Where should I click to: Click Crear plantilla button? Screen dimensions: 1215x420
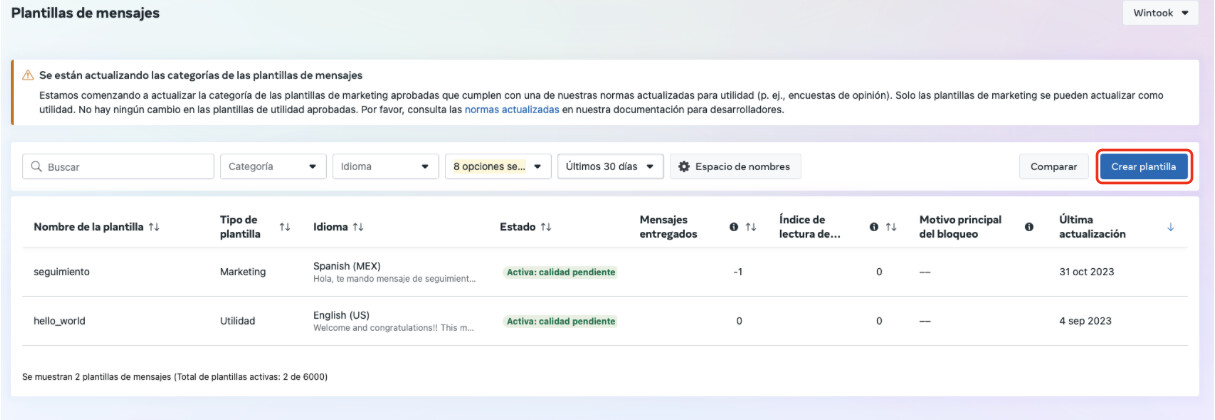(x=1144, y=167)
